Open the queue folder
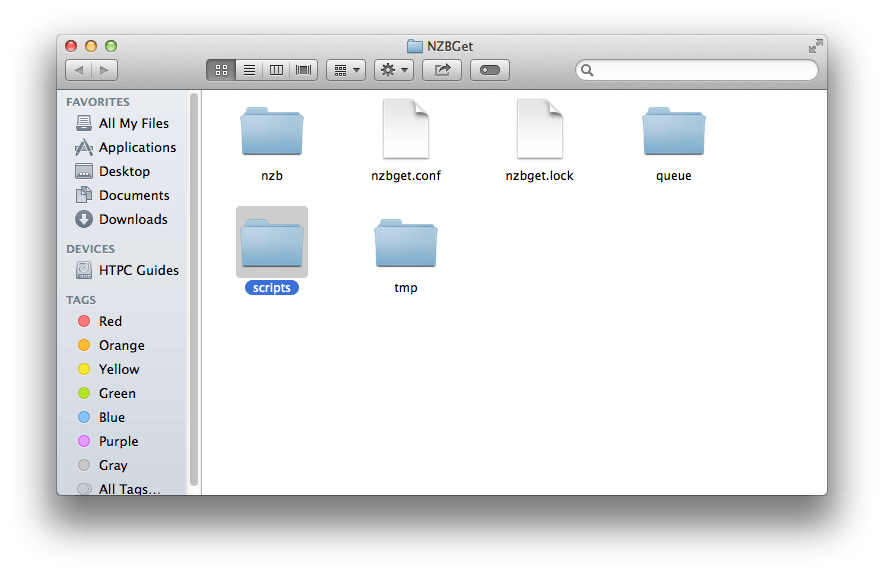This screenshot has height=574, width=884. coord(673,134)
